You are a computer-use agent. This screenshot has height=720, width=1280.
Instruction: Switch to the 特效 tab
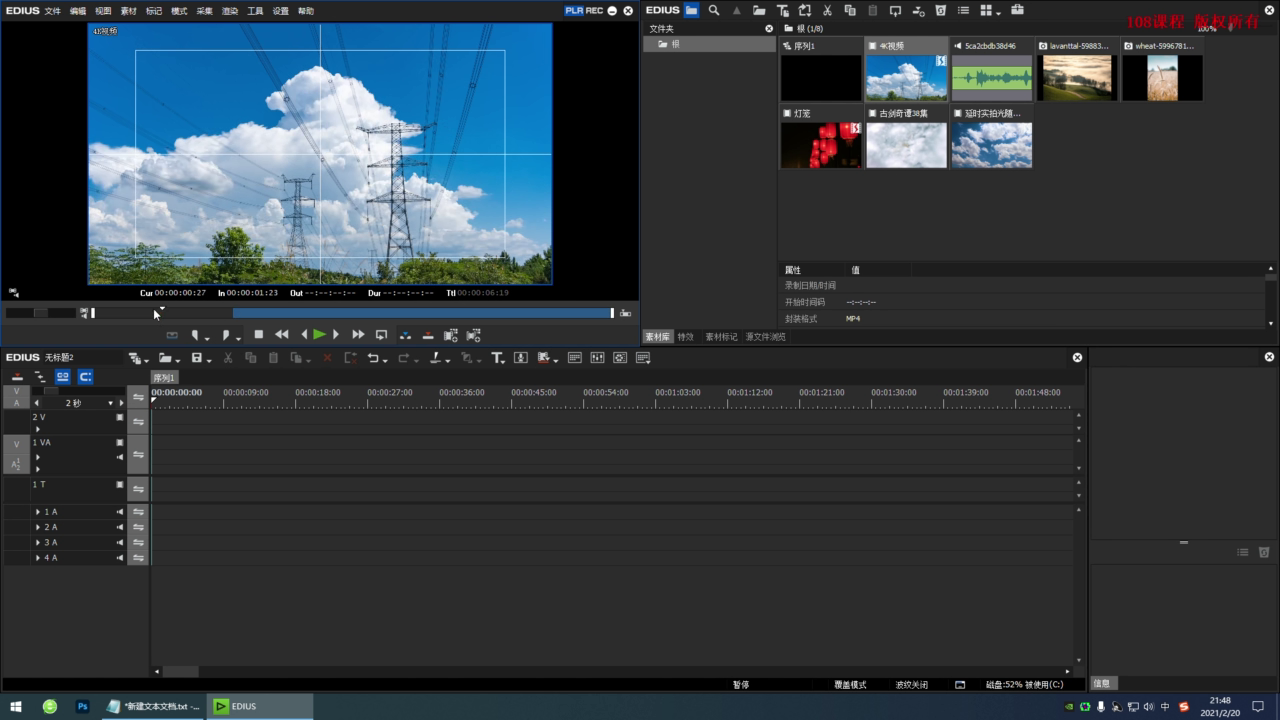pos(686,337)
